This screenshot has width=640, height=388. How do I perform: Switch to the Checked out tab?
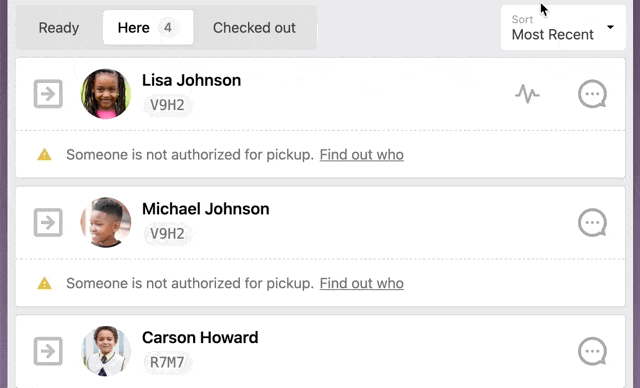(x=254, y=28)
